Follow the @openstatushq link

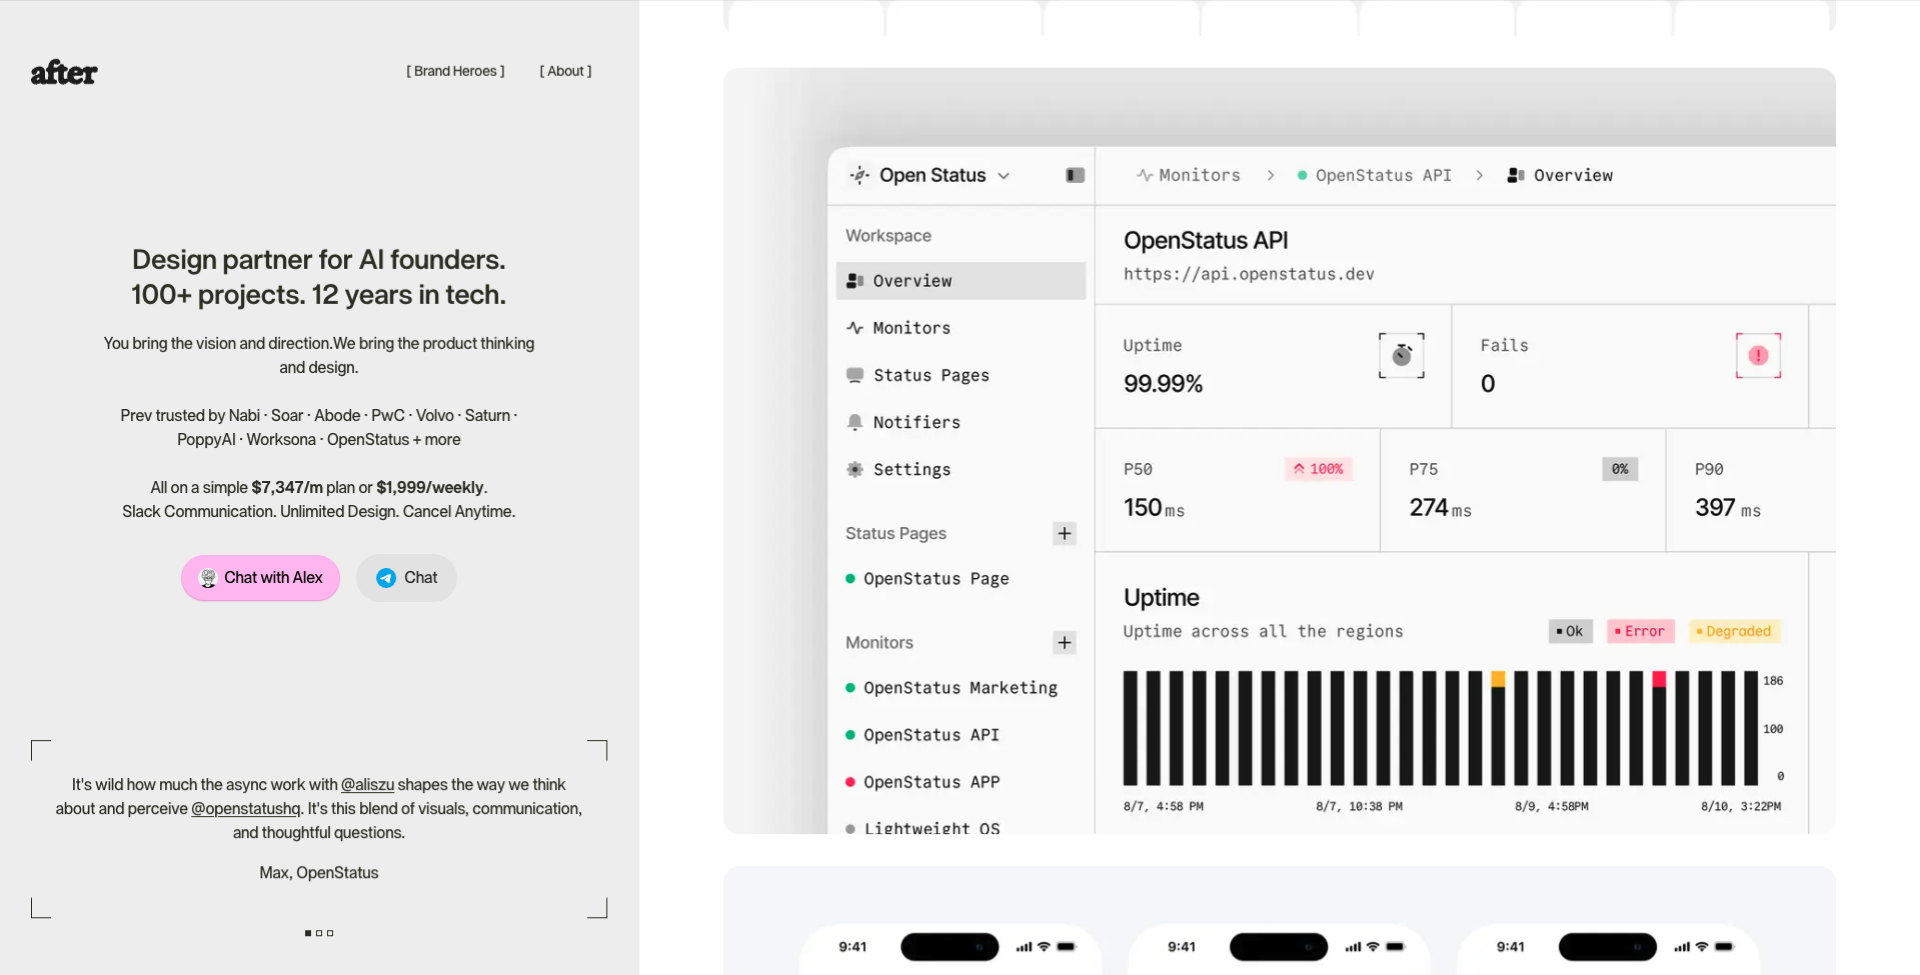tap(245, 809)
